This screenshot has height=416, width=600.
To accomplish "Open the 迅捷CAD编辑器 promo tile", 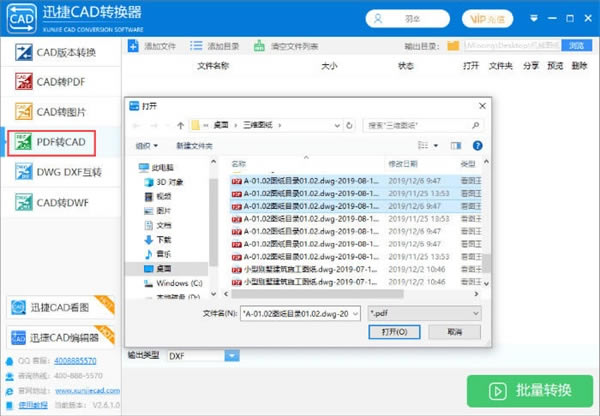I will click(x=60, y=338).
